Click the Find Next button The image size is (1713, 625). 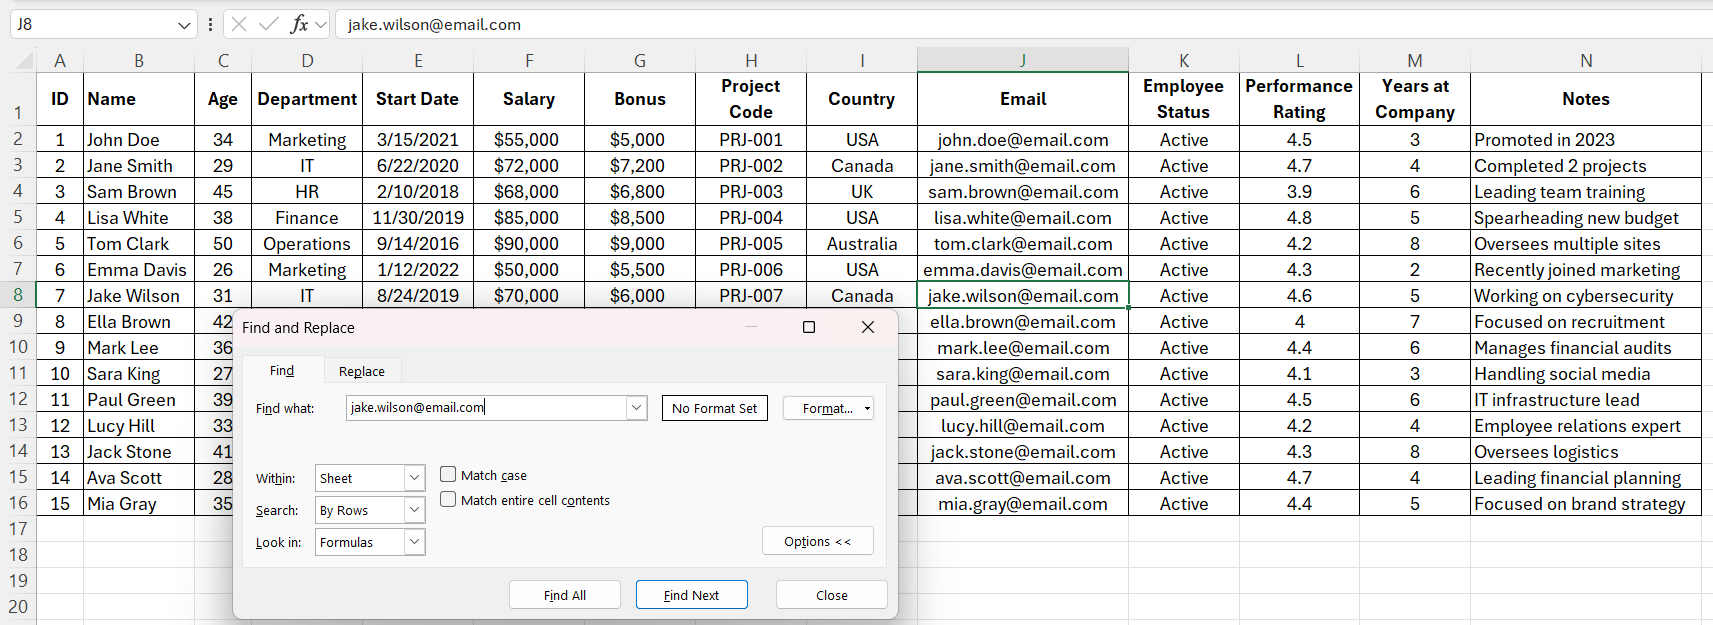pos(692,595)
